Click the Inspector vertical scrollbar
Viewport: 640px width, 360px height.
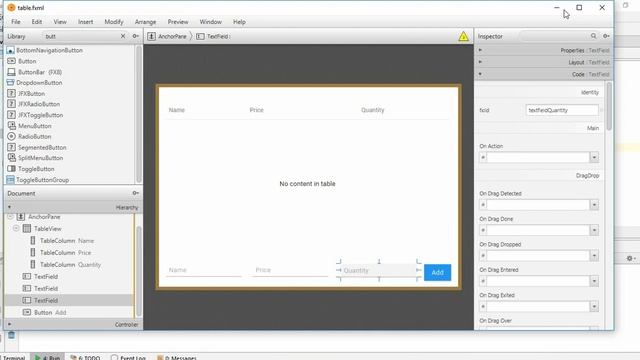pos(609,106)
